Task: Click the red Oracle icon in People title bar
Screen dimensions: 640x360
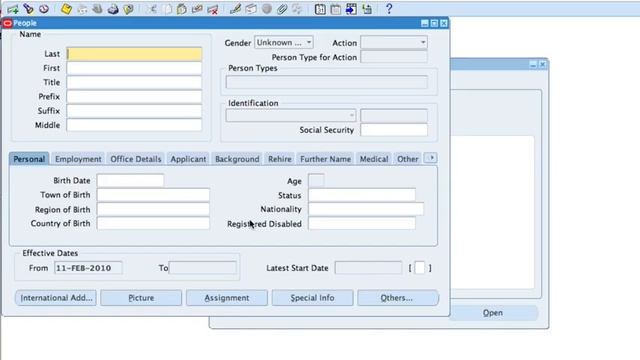Action: coord(7,23)
